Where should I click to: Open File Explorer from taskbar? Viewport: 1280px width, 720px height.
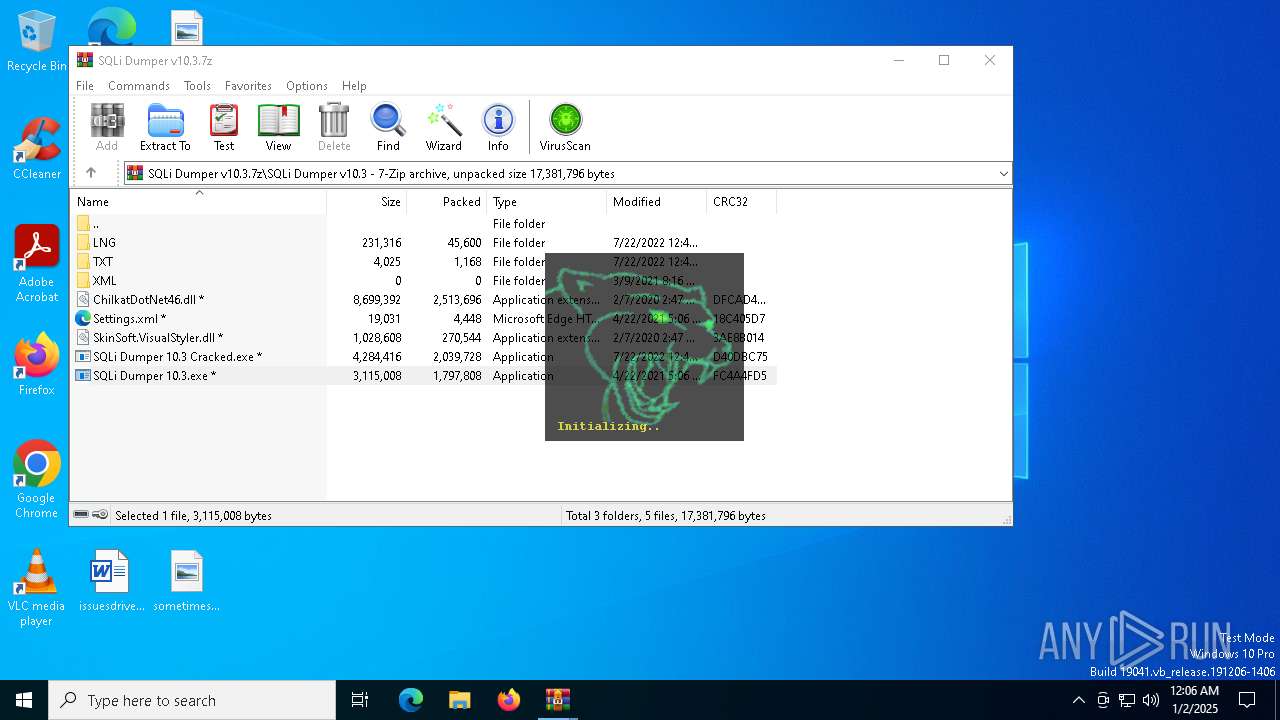(x=460, y=700)
